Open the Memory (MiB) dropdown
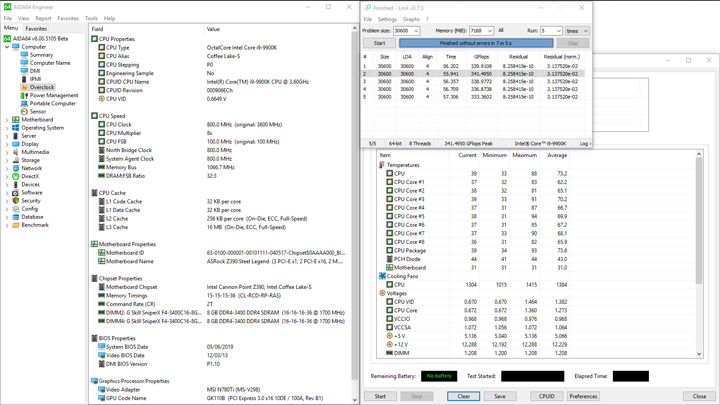This screenshot has width=720, height=405. click(490, 31)
